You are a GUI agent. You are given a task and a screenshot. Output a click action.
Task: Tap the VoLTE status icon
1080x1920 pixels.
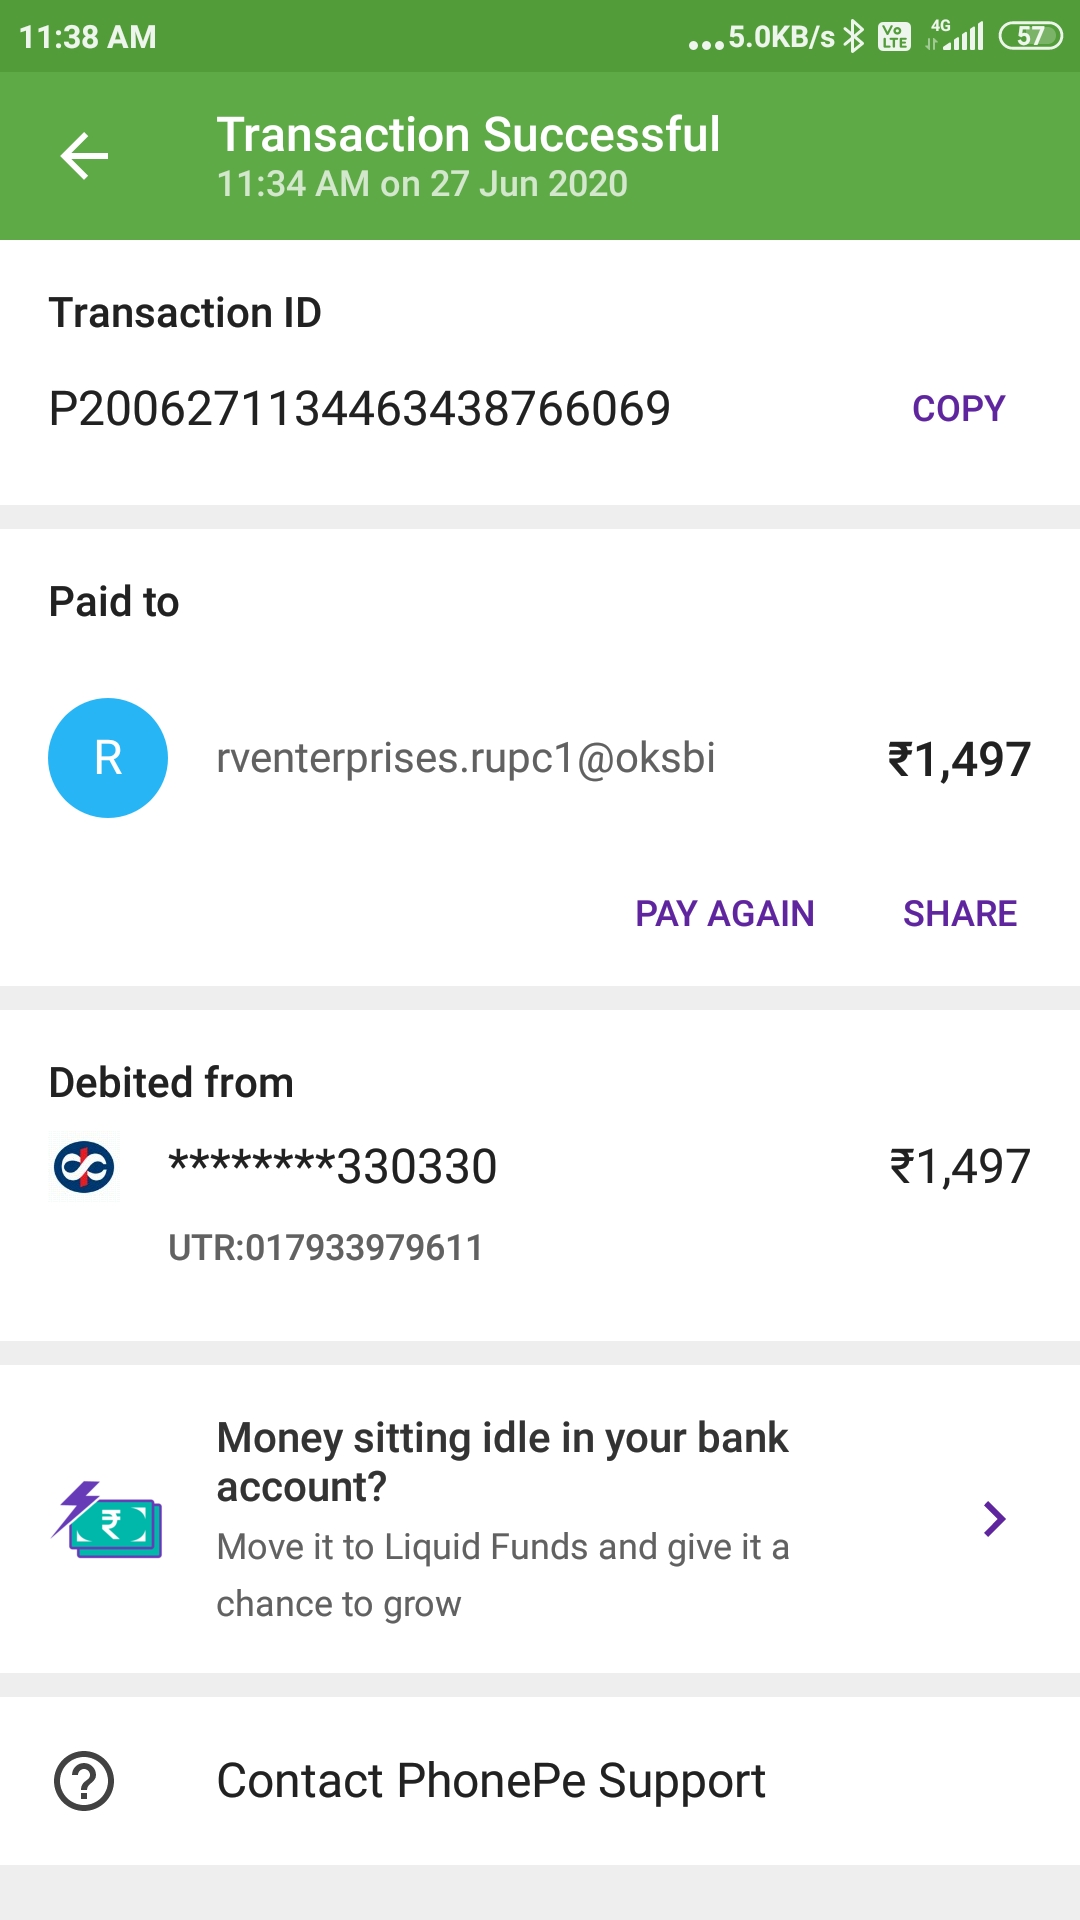[x=894, y=37]
